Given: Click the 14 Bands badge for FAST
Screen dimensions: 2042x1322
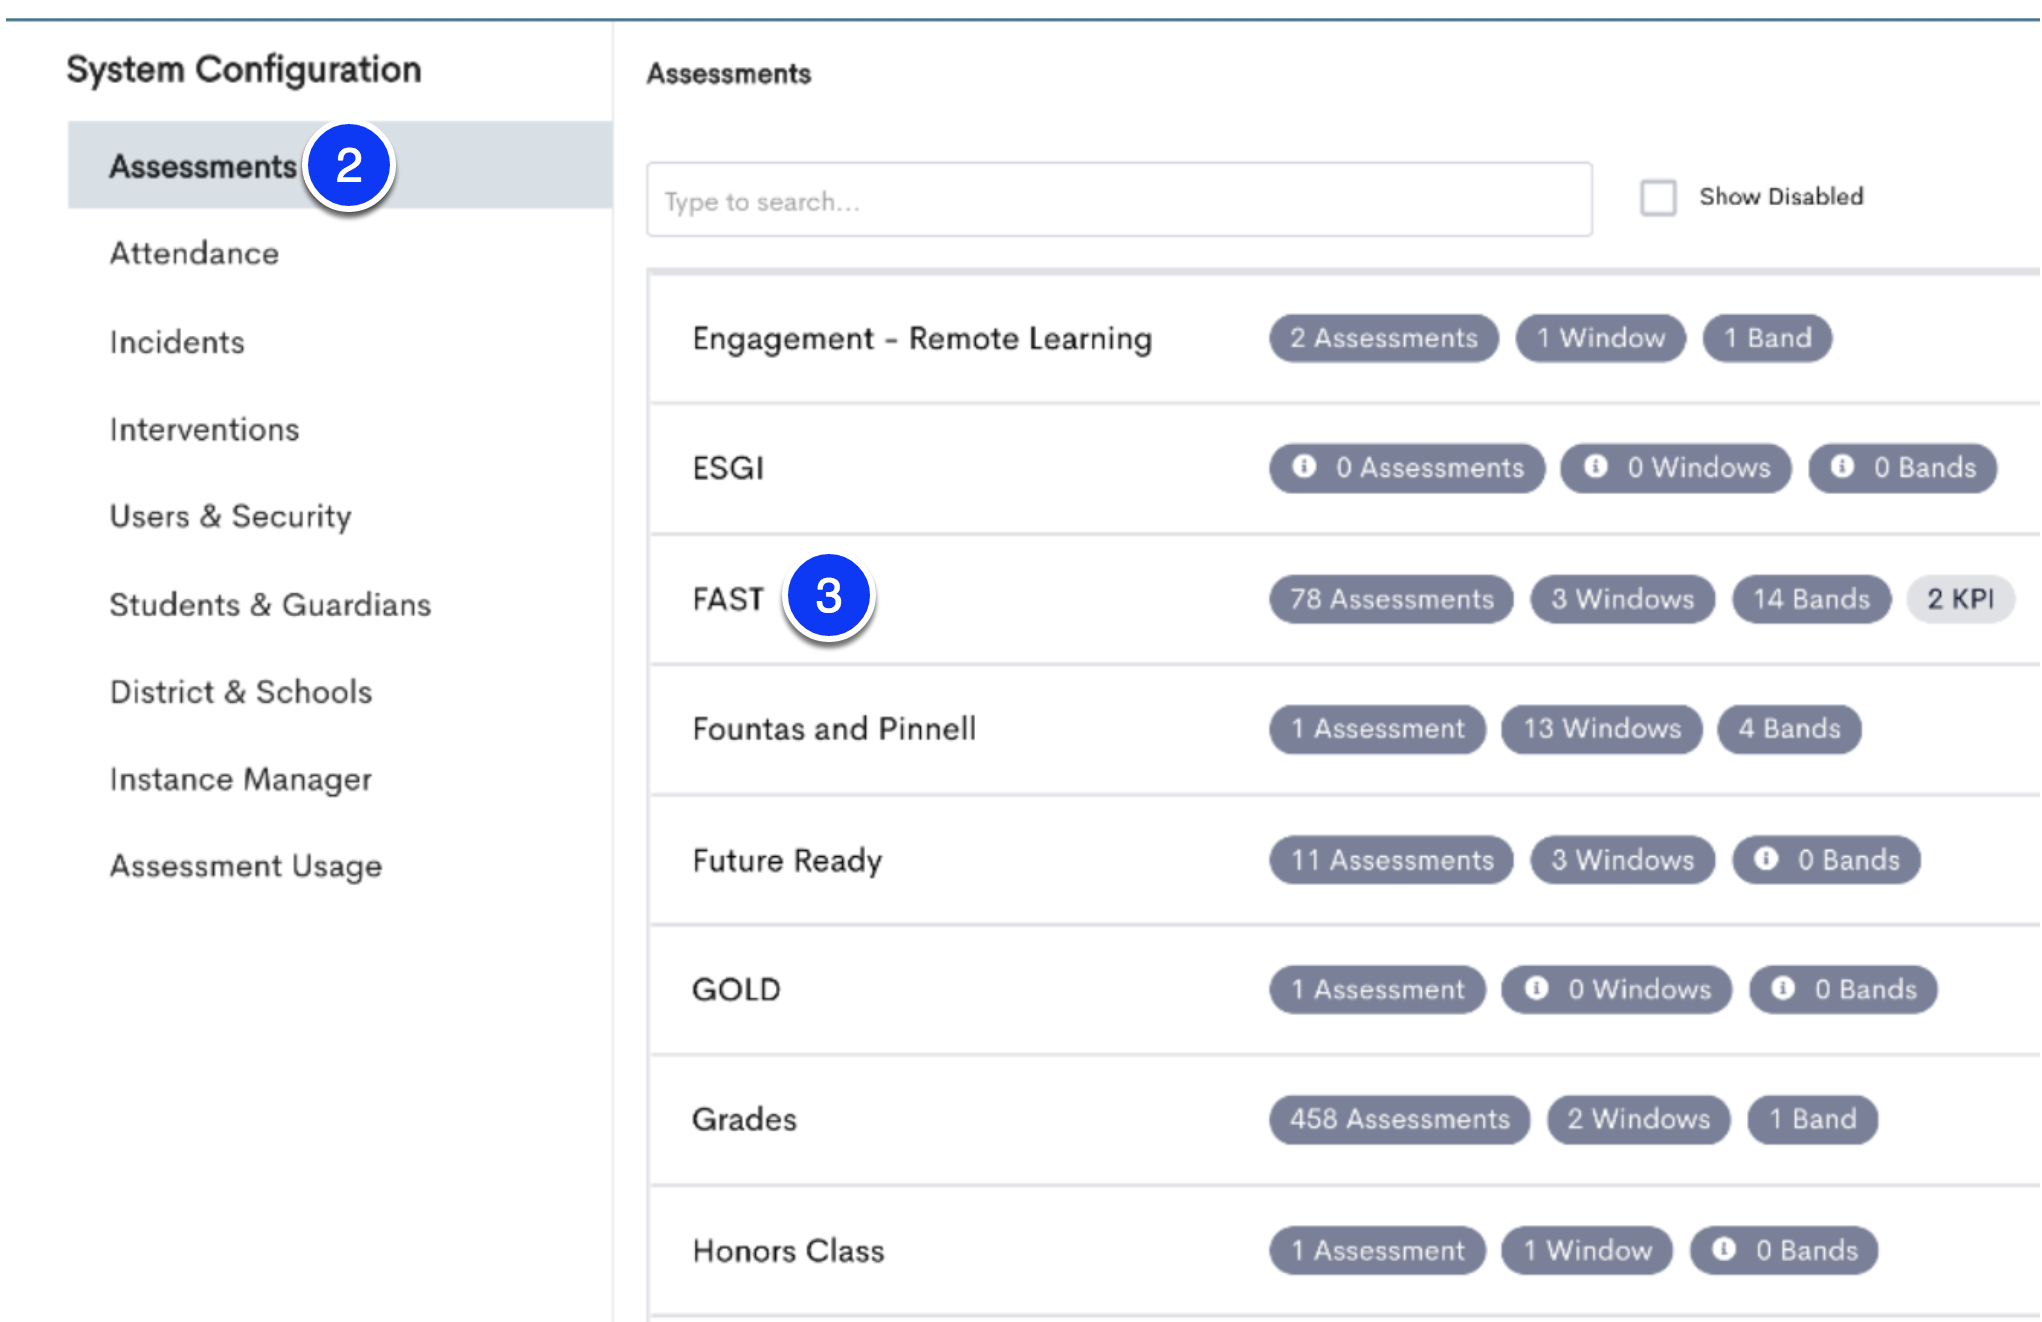Looking at the screenshot, I should [x=1811, y=599].
